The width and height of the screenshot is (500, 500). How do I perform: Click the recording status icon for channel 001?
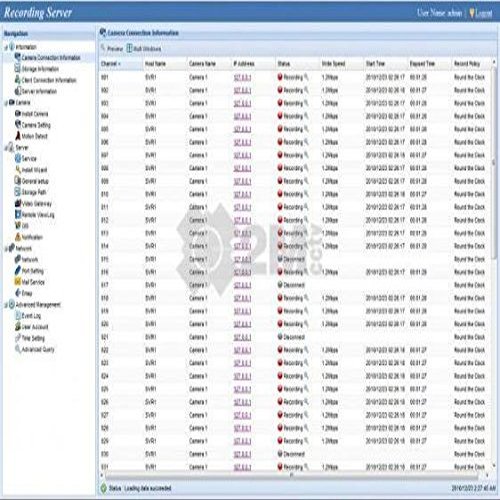[280, 77]
